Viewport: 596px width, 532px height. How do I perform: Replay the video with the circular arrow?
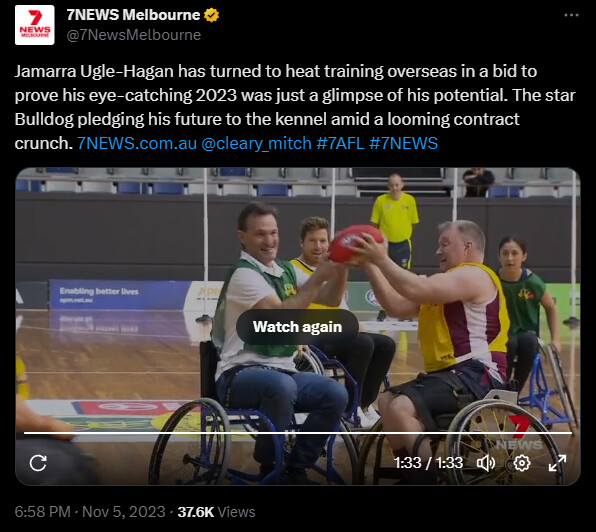[38, 463]
